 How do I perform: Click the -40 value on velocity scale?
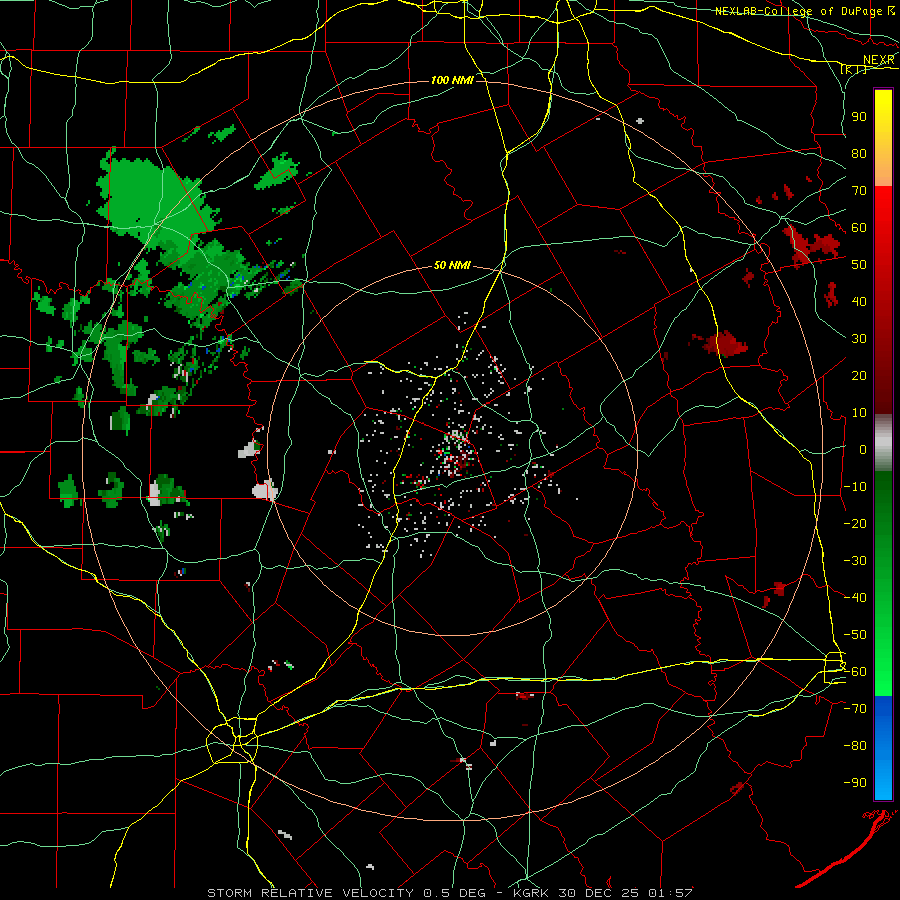(x=855, y=598)
